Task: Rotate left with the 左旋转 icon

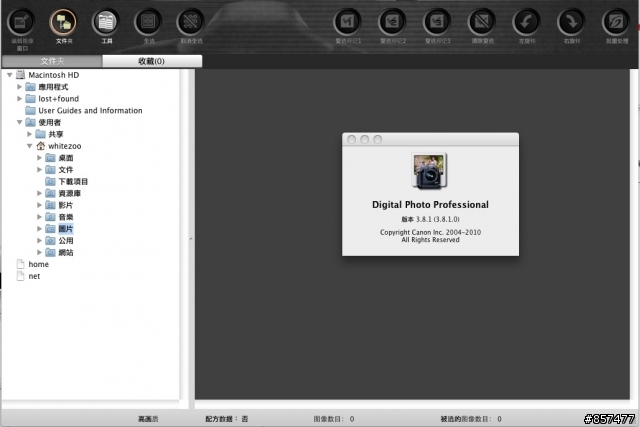Action: pyautogui.click(x=527, y=22)
